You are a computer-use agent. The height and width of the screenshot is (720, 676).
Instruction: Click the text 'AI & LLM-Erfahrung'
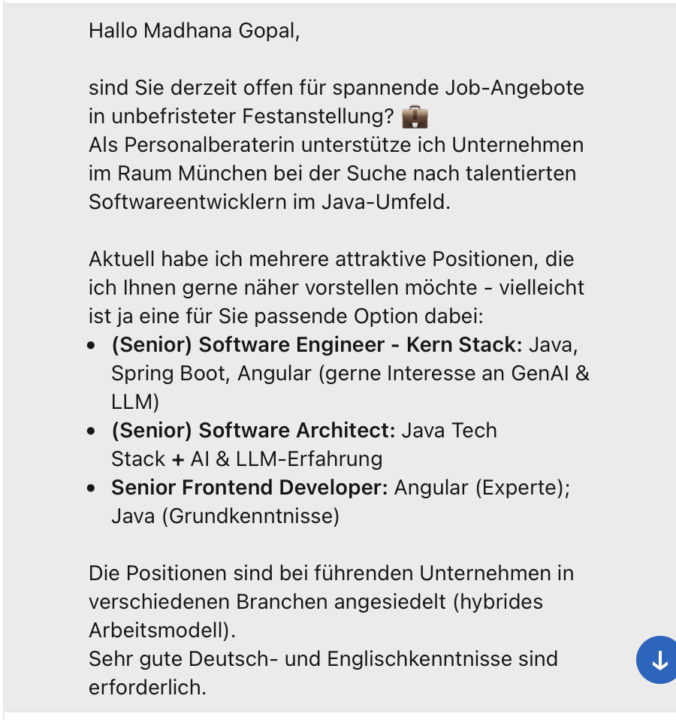click(287, 459)
